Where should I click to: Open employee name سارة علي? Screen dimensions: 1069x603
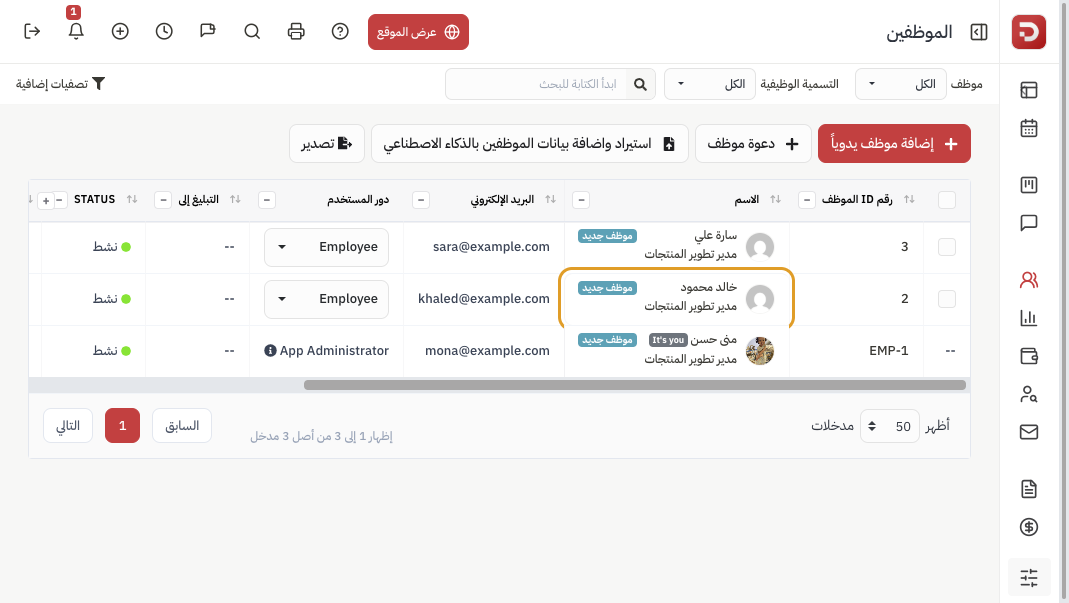[x=715, y=235]
